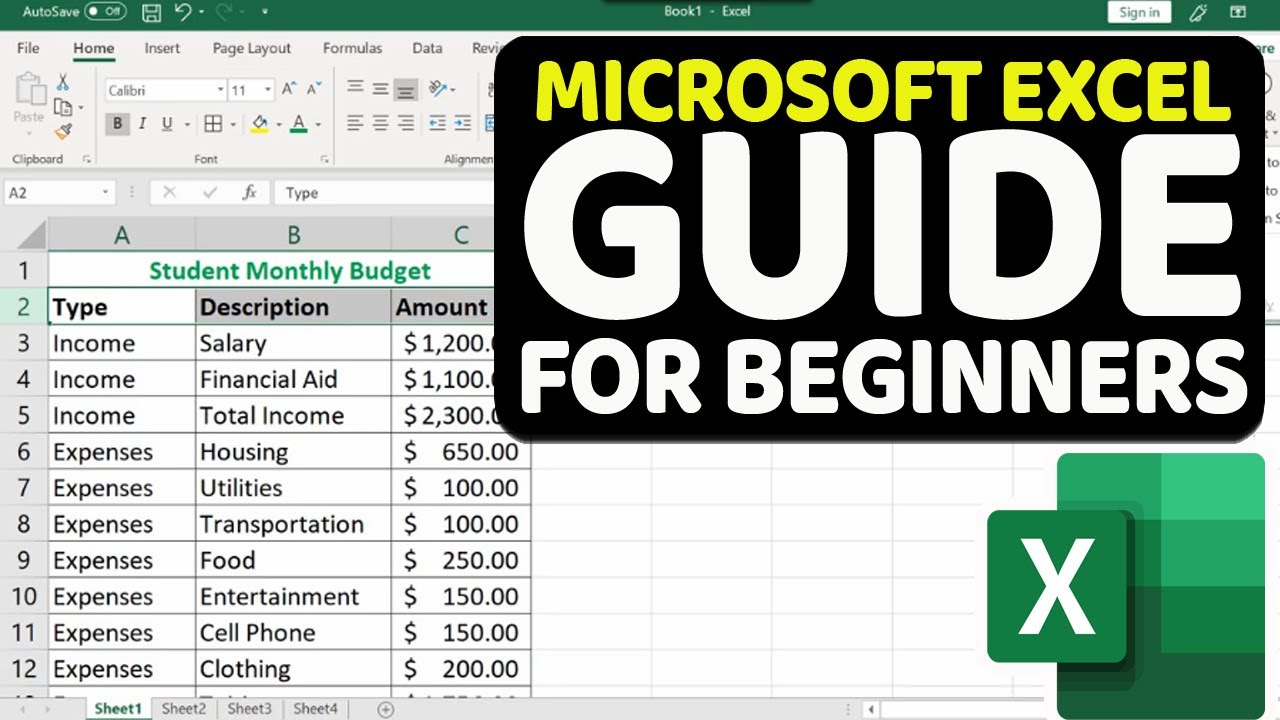Increase font size with the larger A
This screenshot has width=1280, height=720.
point(289,90)
